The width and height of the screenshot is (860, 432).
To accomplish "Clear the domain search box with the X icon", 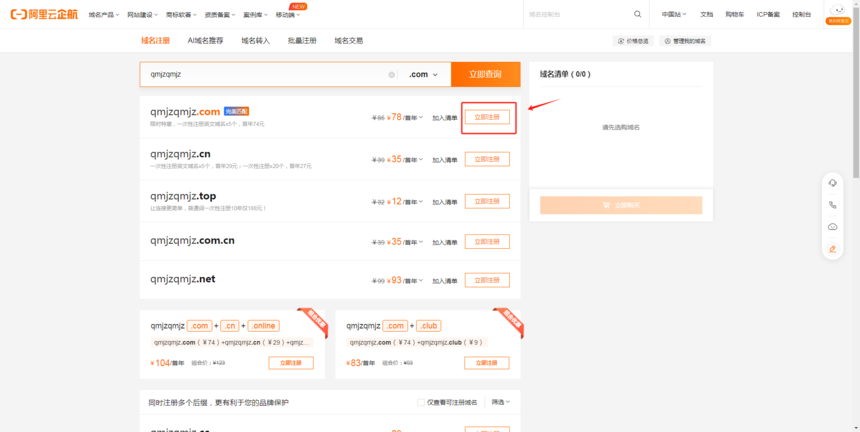I will coord(391,75).
